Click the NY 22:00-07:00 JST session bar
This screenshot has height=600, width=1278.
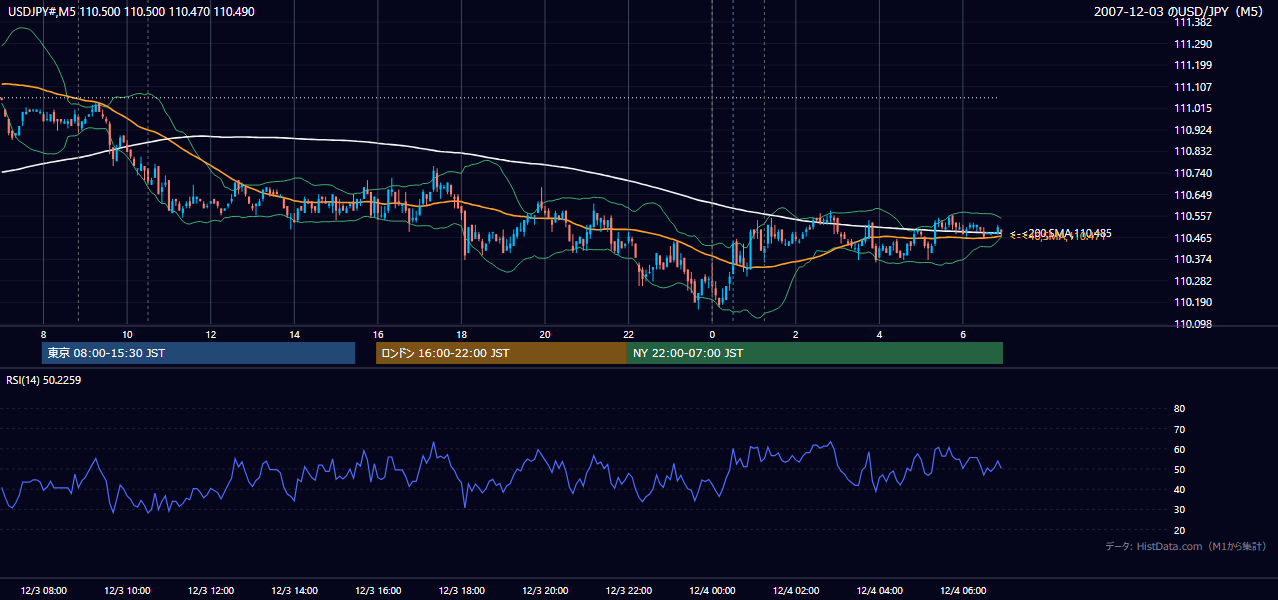click(x=815, y=353)
